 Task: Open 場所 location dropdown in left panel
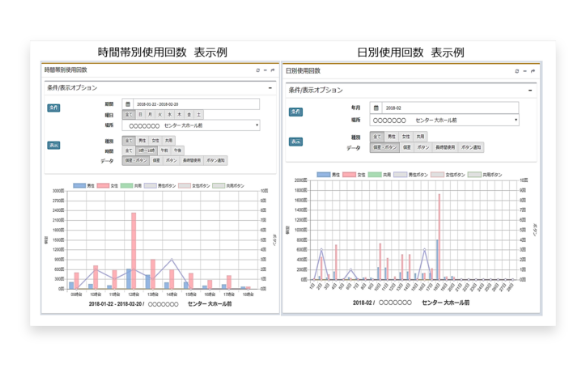(x=191, y=125)
